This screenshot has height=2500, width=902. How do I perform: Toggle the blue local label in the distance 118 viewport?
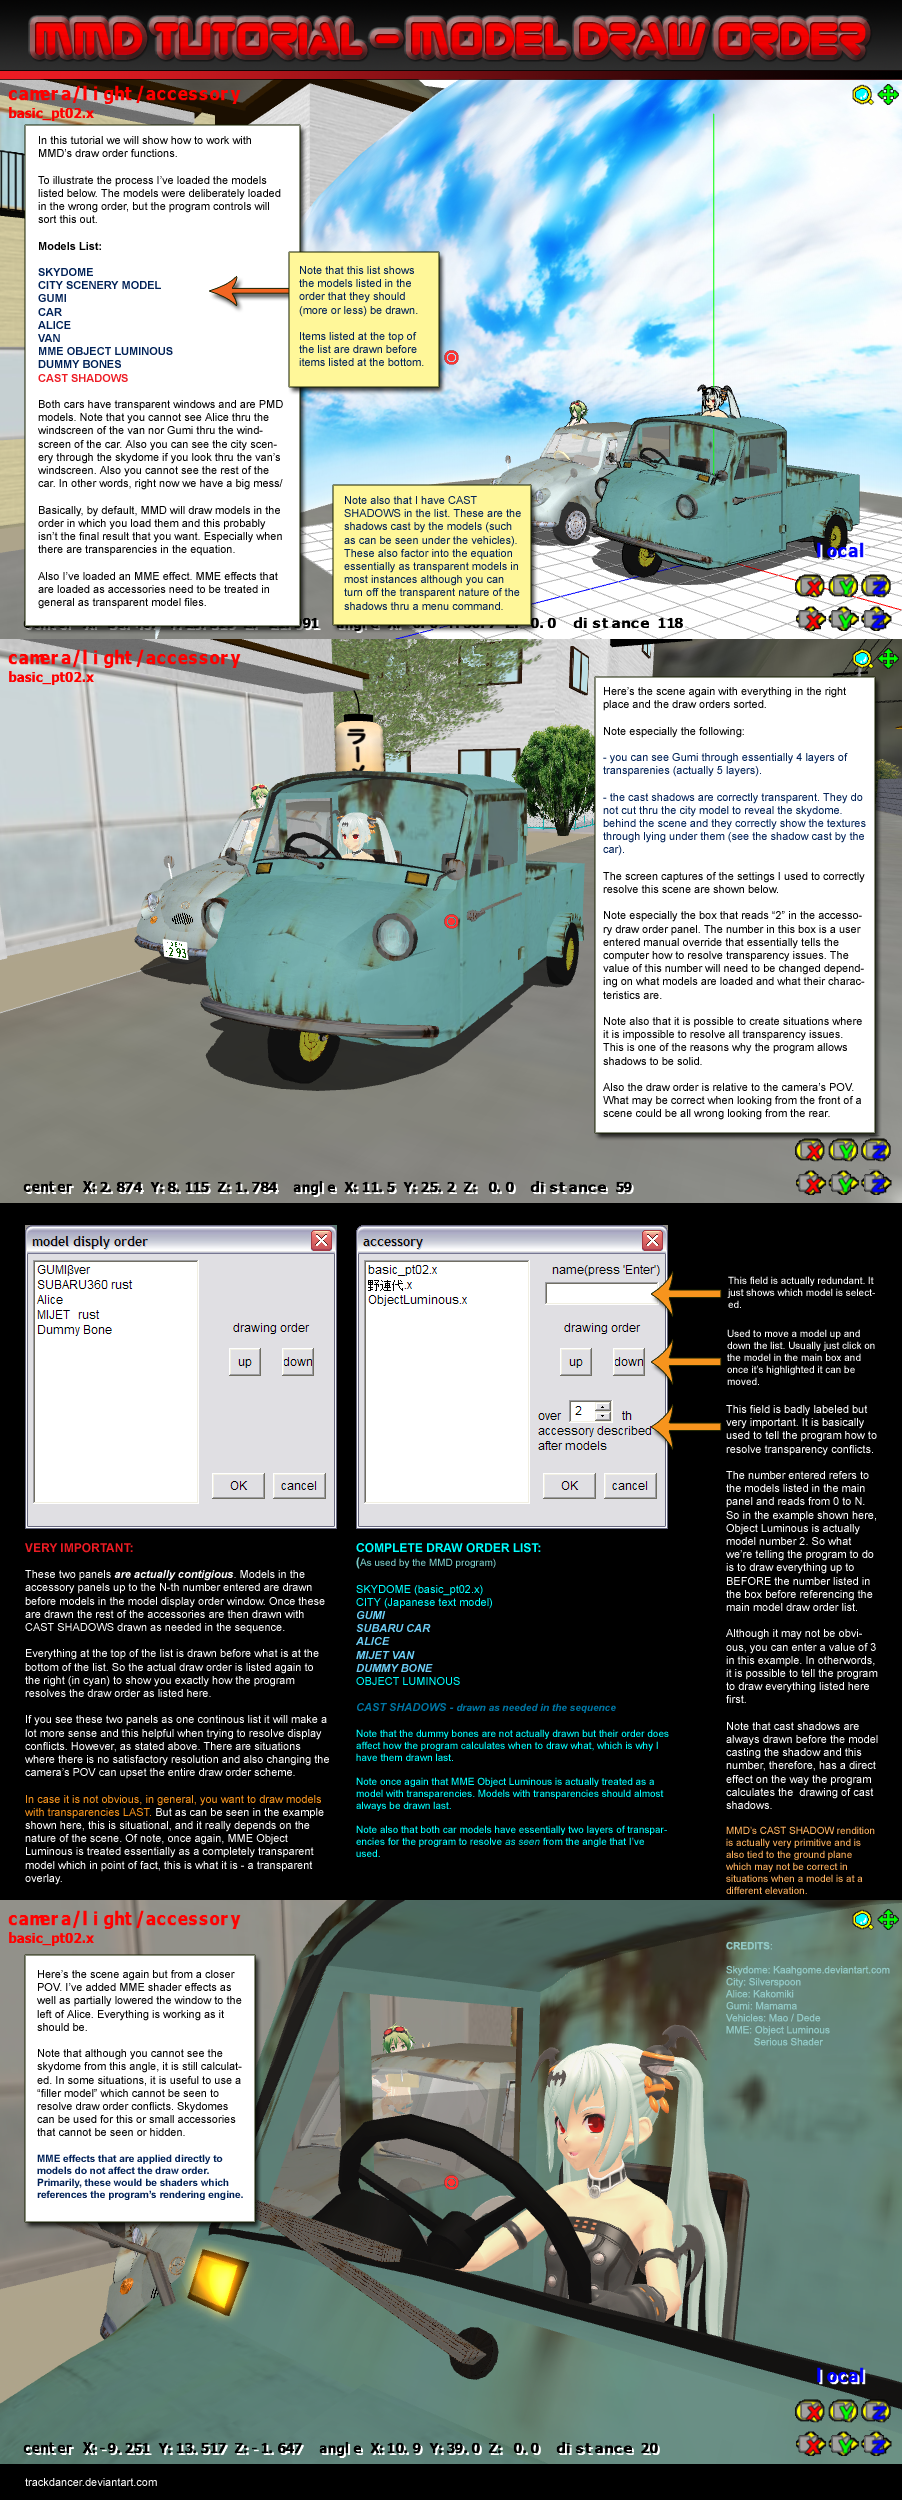pyautogui.click(x=840, y=551)
